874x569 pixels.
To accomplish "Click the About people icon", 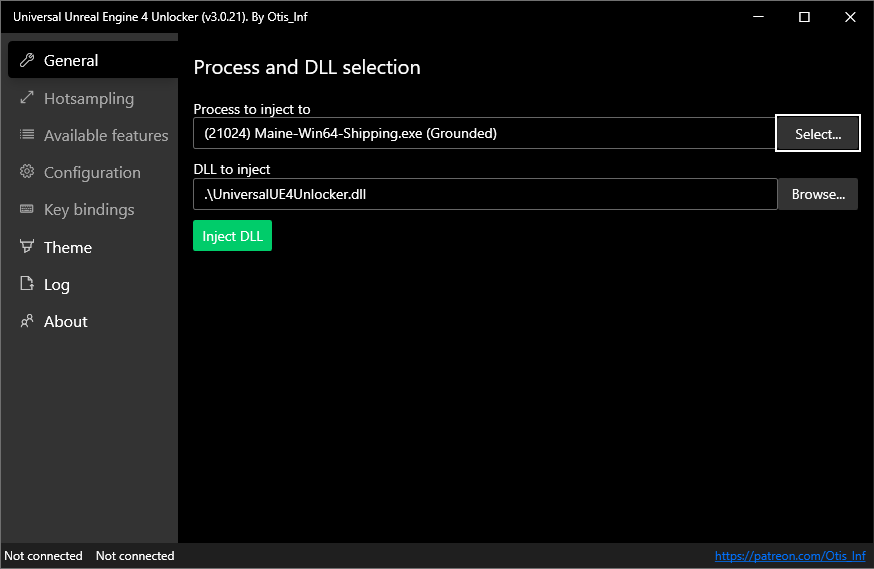I will coord(27,321).
